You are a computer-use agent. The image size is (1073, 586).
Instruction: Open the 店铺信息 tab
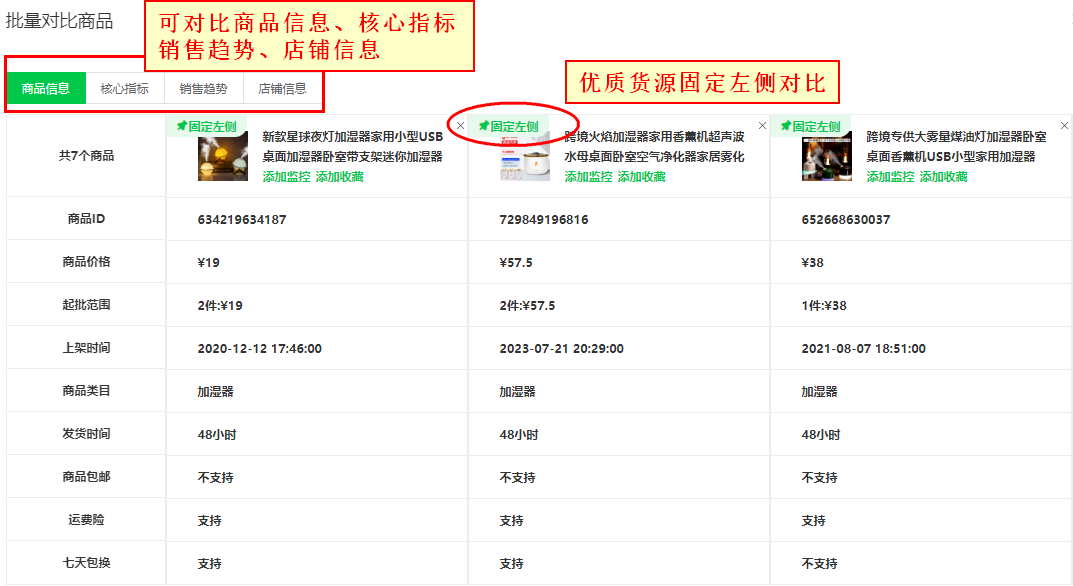(x=282, y=88)
